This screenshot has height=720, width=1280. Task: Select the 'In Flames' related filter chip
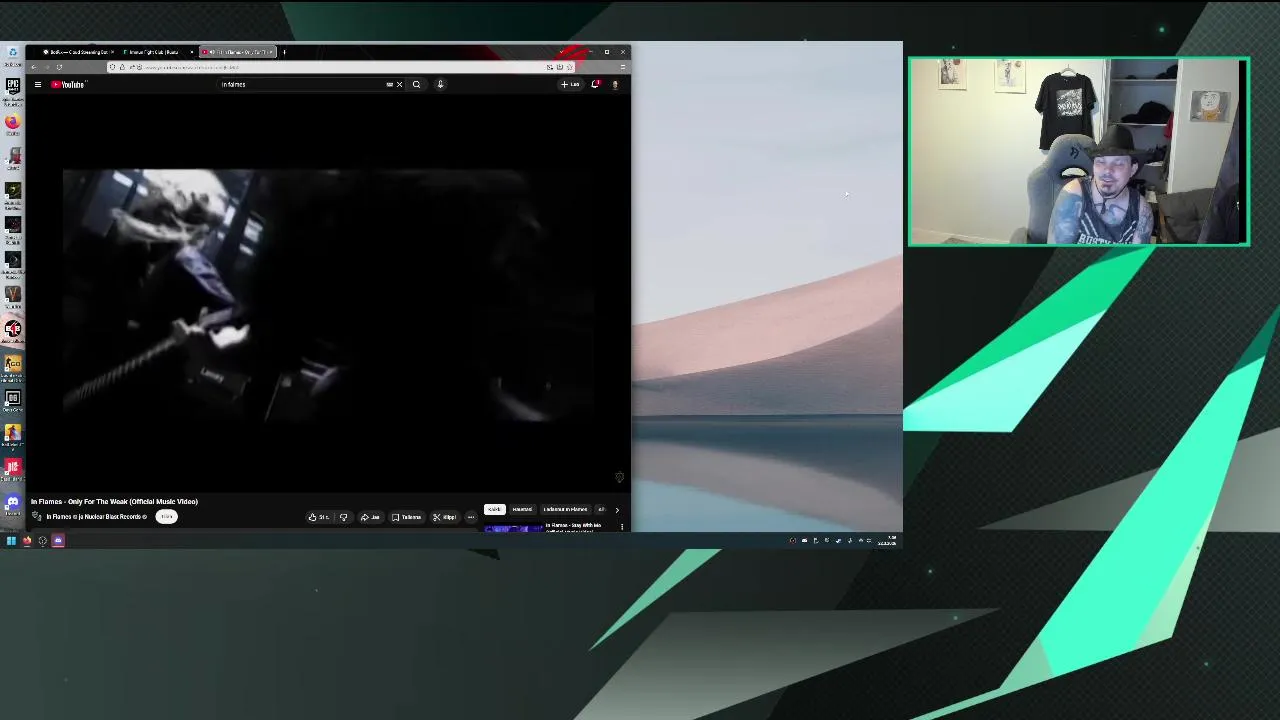point(565,510)
